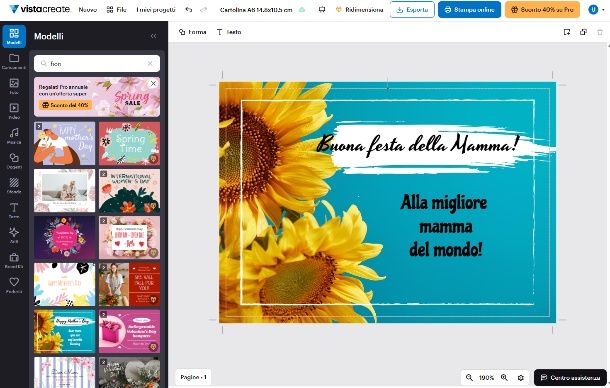This screenshot has height=388, width=610.
Task: Open the Foto panel in sidebar
Action: [x=14, y=86]
